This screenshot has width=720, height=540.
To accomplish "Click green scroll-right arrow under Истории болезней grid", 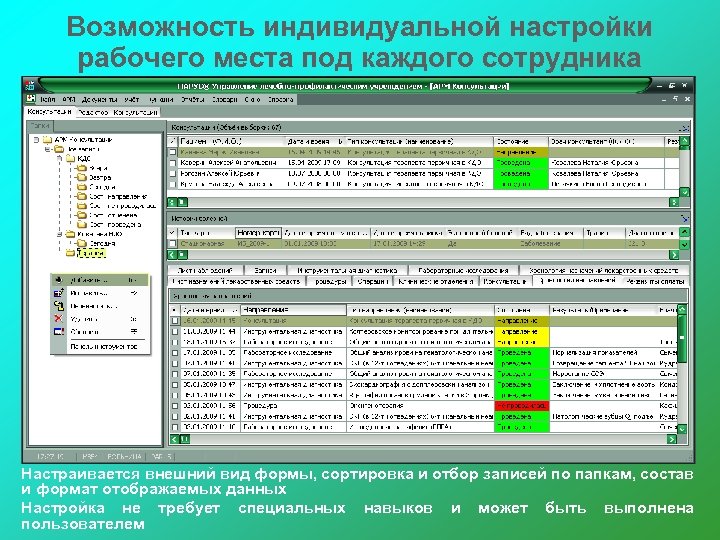I will [x=674, y=254].
